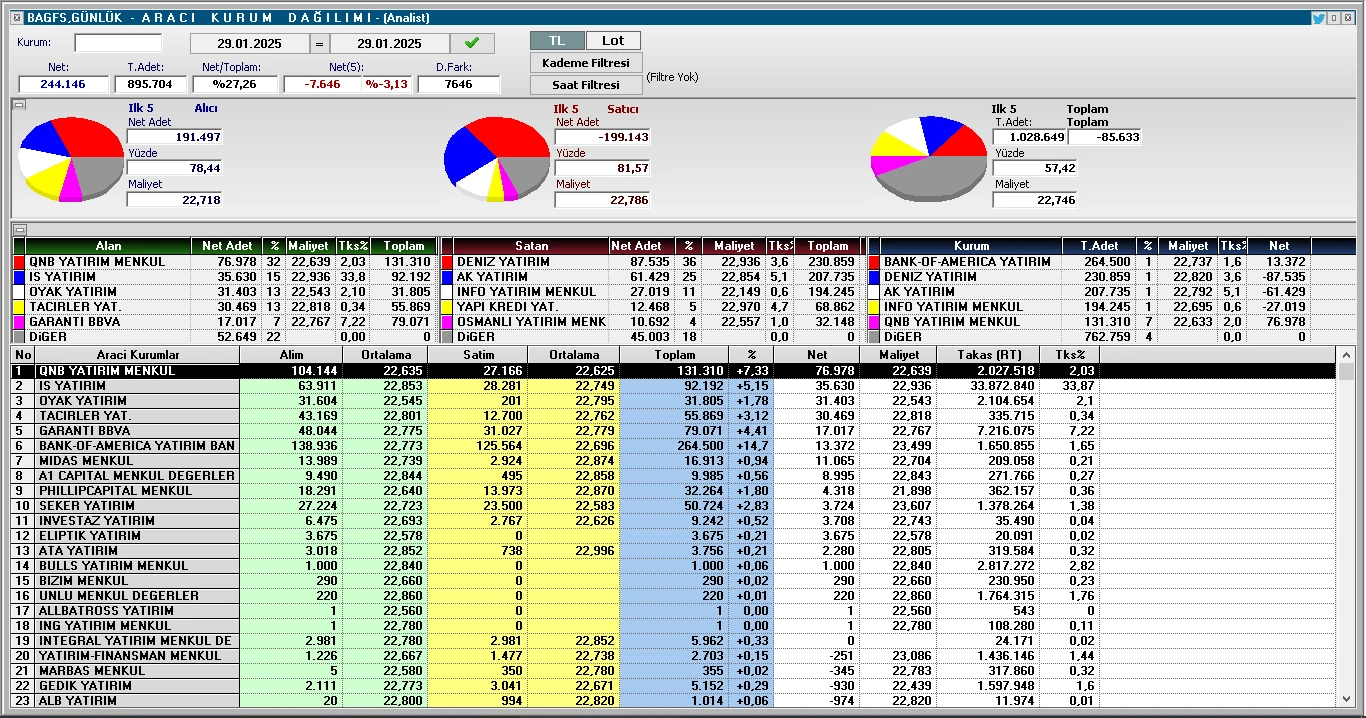
Task: Click the blue swatch beside IS YATIRIM in Alan
Action: click(19, 277)
